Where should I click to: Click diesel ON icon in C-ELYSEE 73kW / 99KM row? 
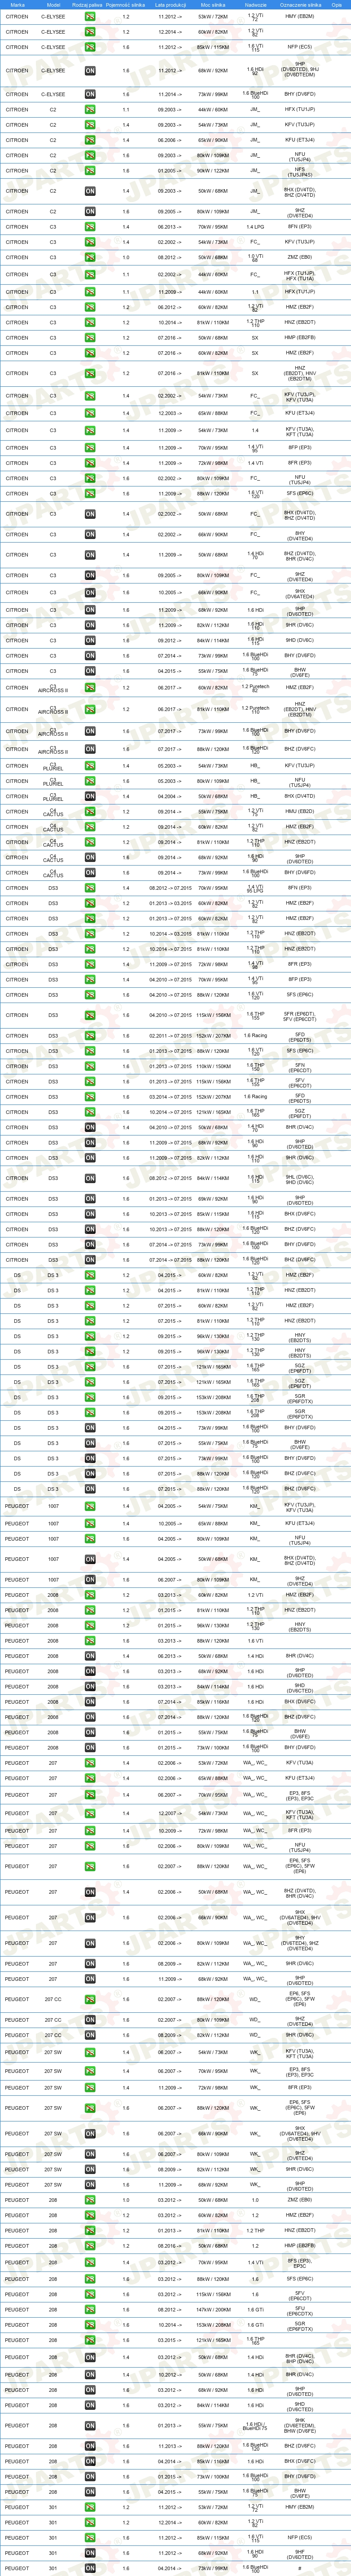[x=90, y=94]
